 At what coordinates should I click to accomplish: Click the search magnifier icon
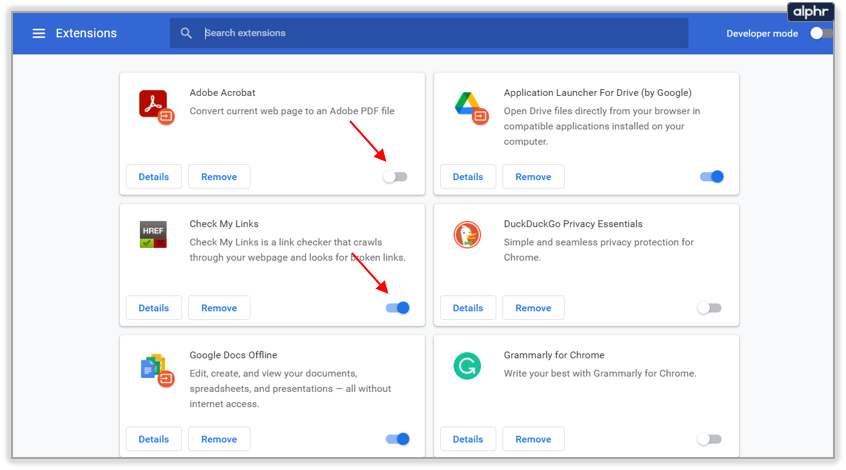point(186,33)
